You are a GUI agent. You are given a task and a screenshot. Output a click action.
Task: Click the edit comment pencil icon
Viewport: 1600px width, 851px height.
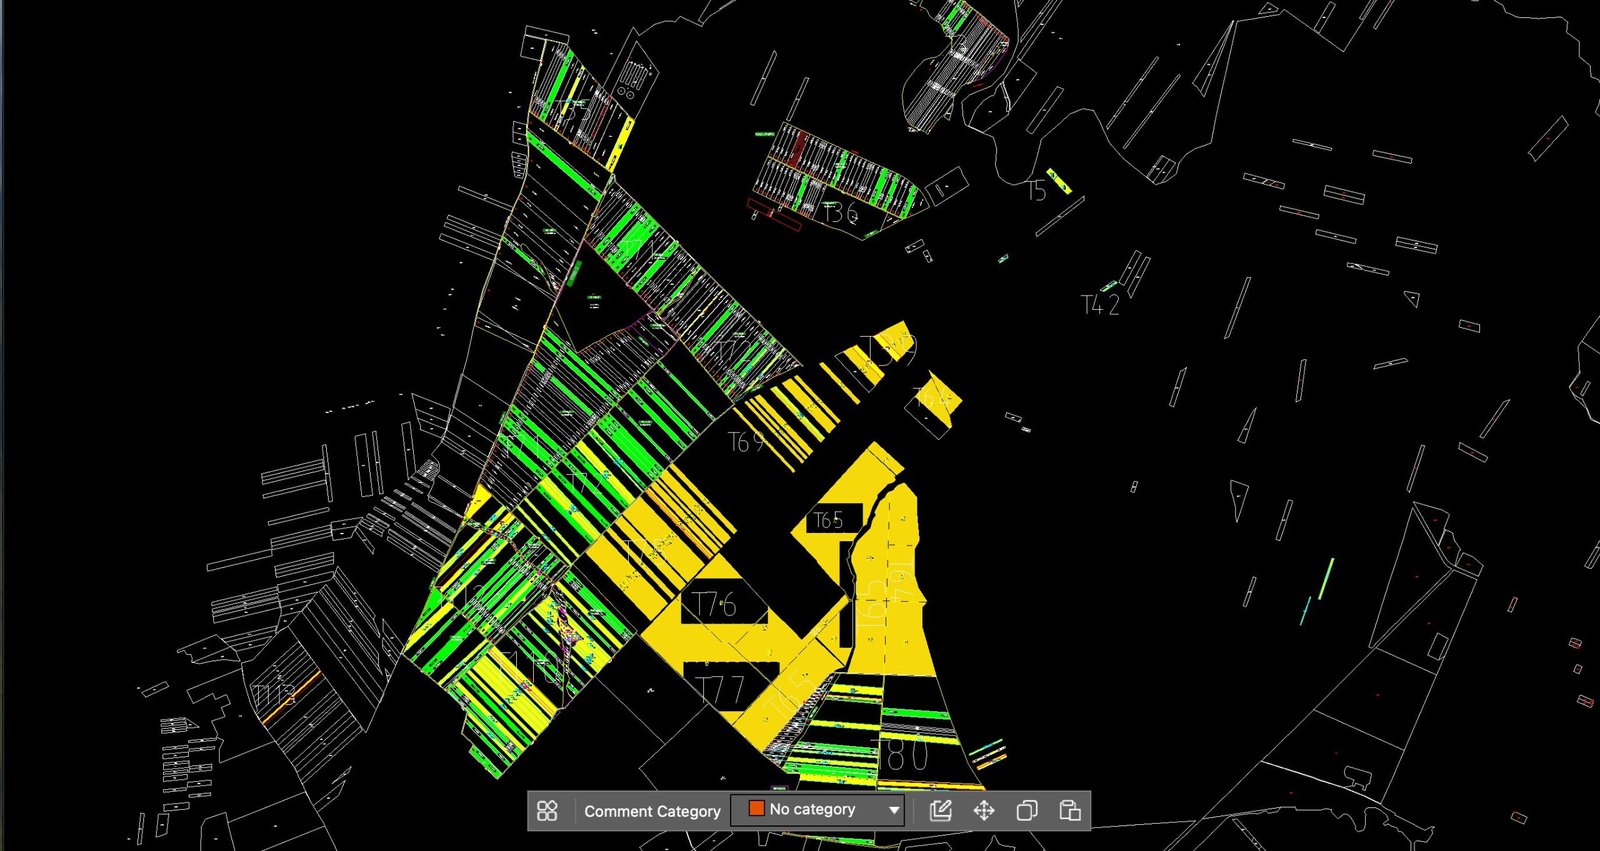940,810
